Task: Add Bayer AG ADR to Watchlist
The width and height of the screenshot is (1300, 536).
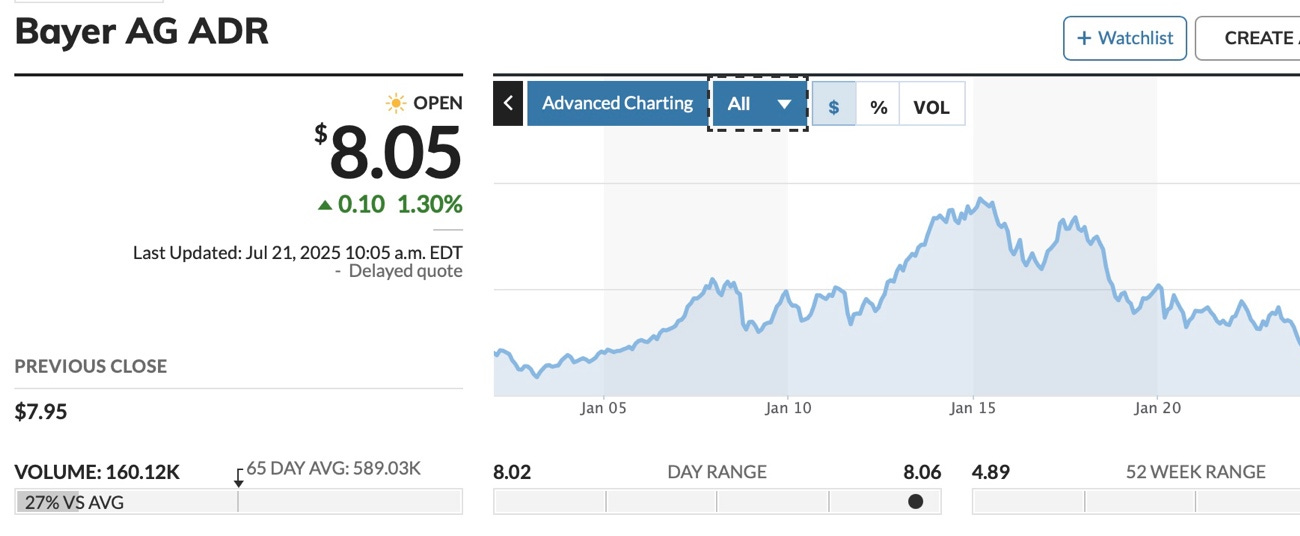Action: [1125, 38]
